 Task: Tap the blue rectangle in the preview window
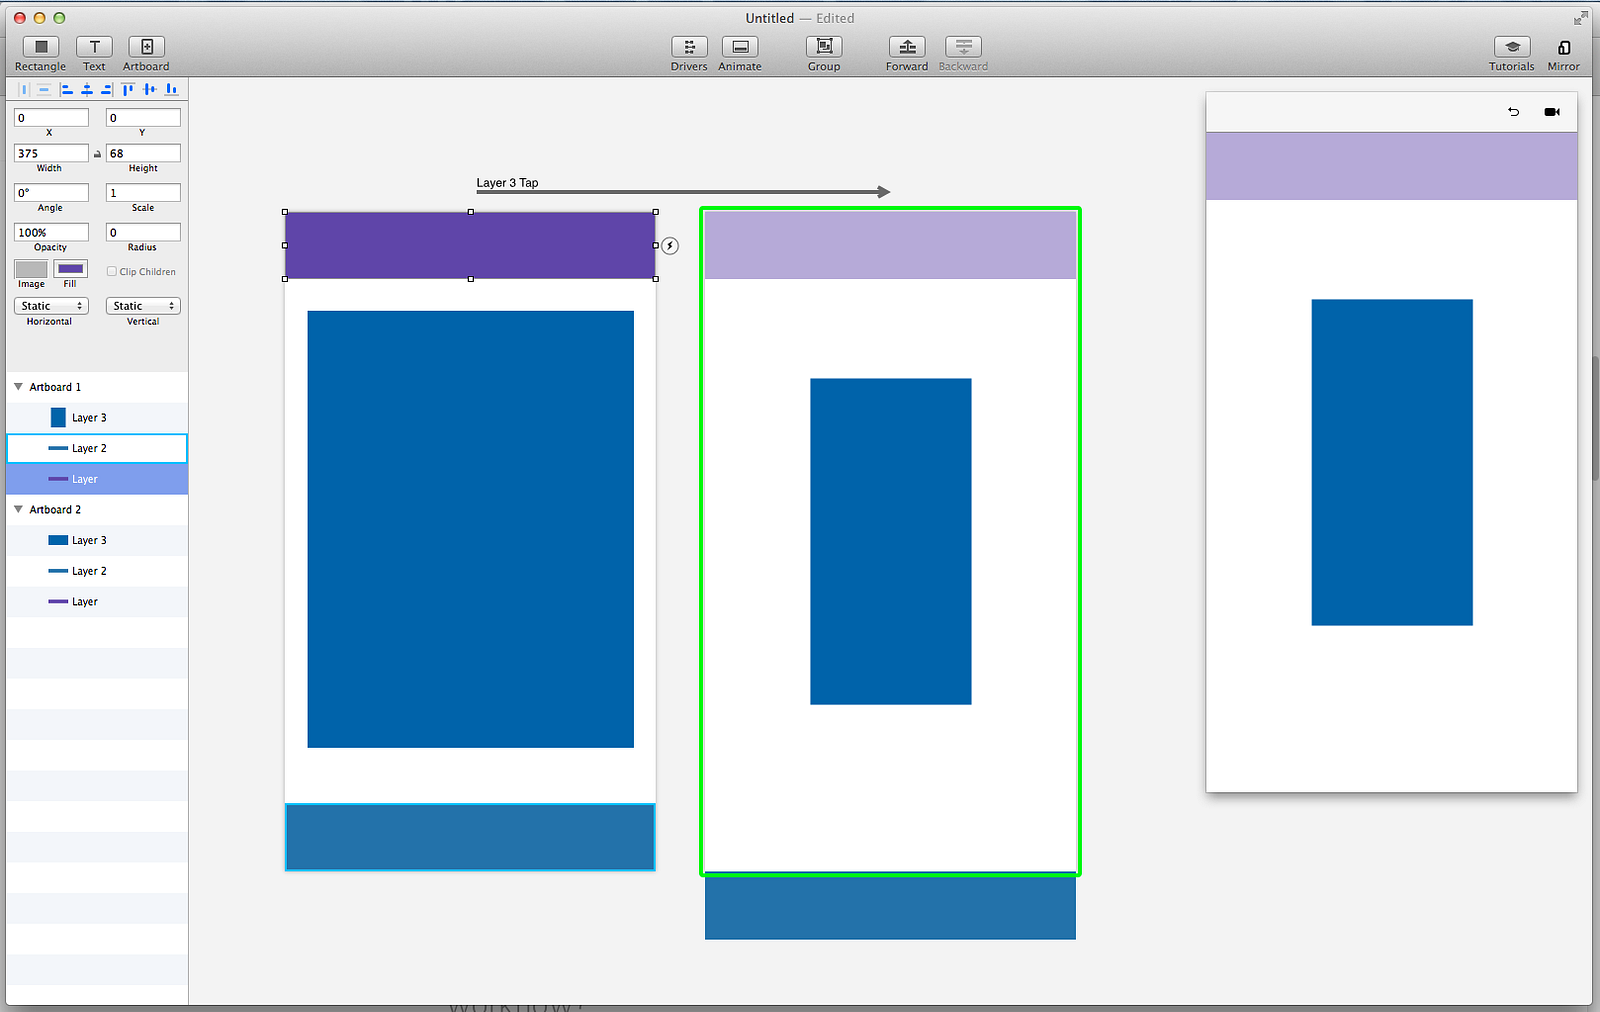pos(1392,462)
